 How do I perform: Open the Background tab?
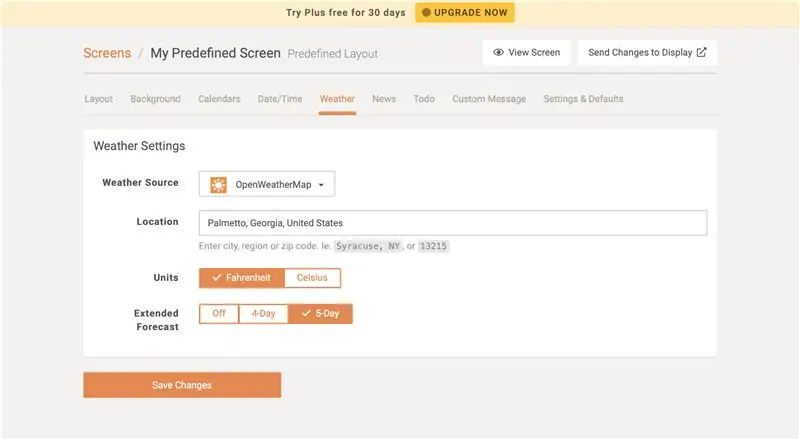pos(155,99)
